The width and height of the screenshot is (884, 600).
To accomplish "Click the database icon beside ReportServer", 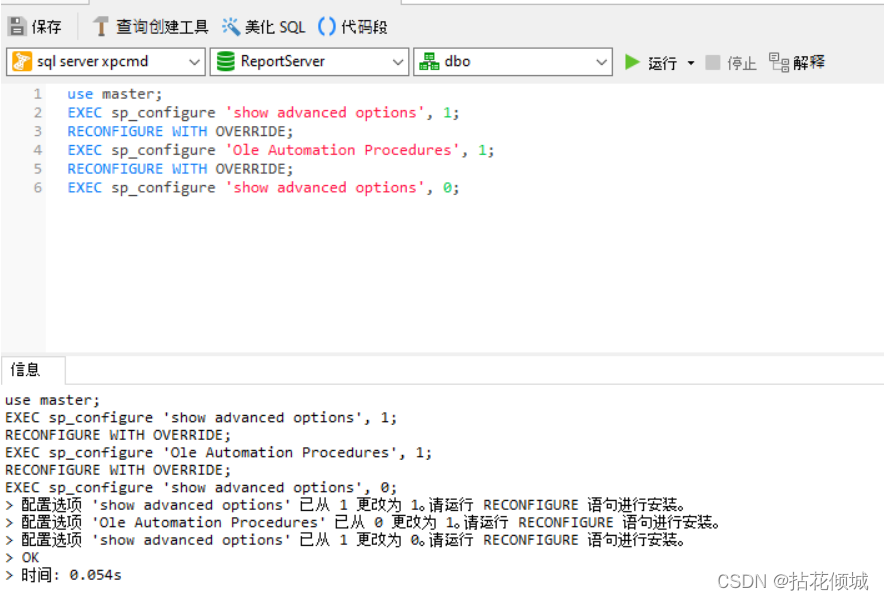I will pos(226,61).
